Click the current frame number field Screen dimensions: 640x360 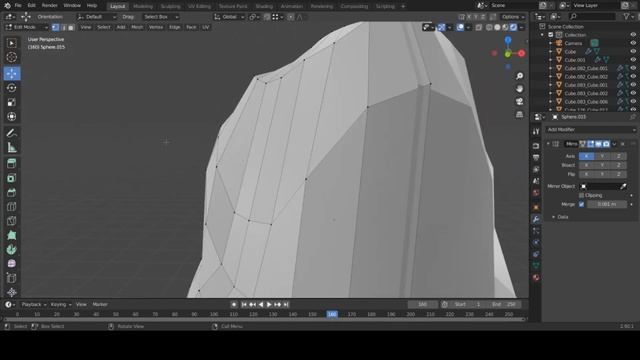pos(422,304)
